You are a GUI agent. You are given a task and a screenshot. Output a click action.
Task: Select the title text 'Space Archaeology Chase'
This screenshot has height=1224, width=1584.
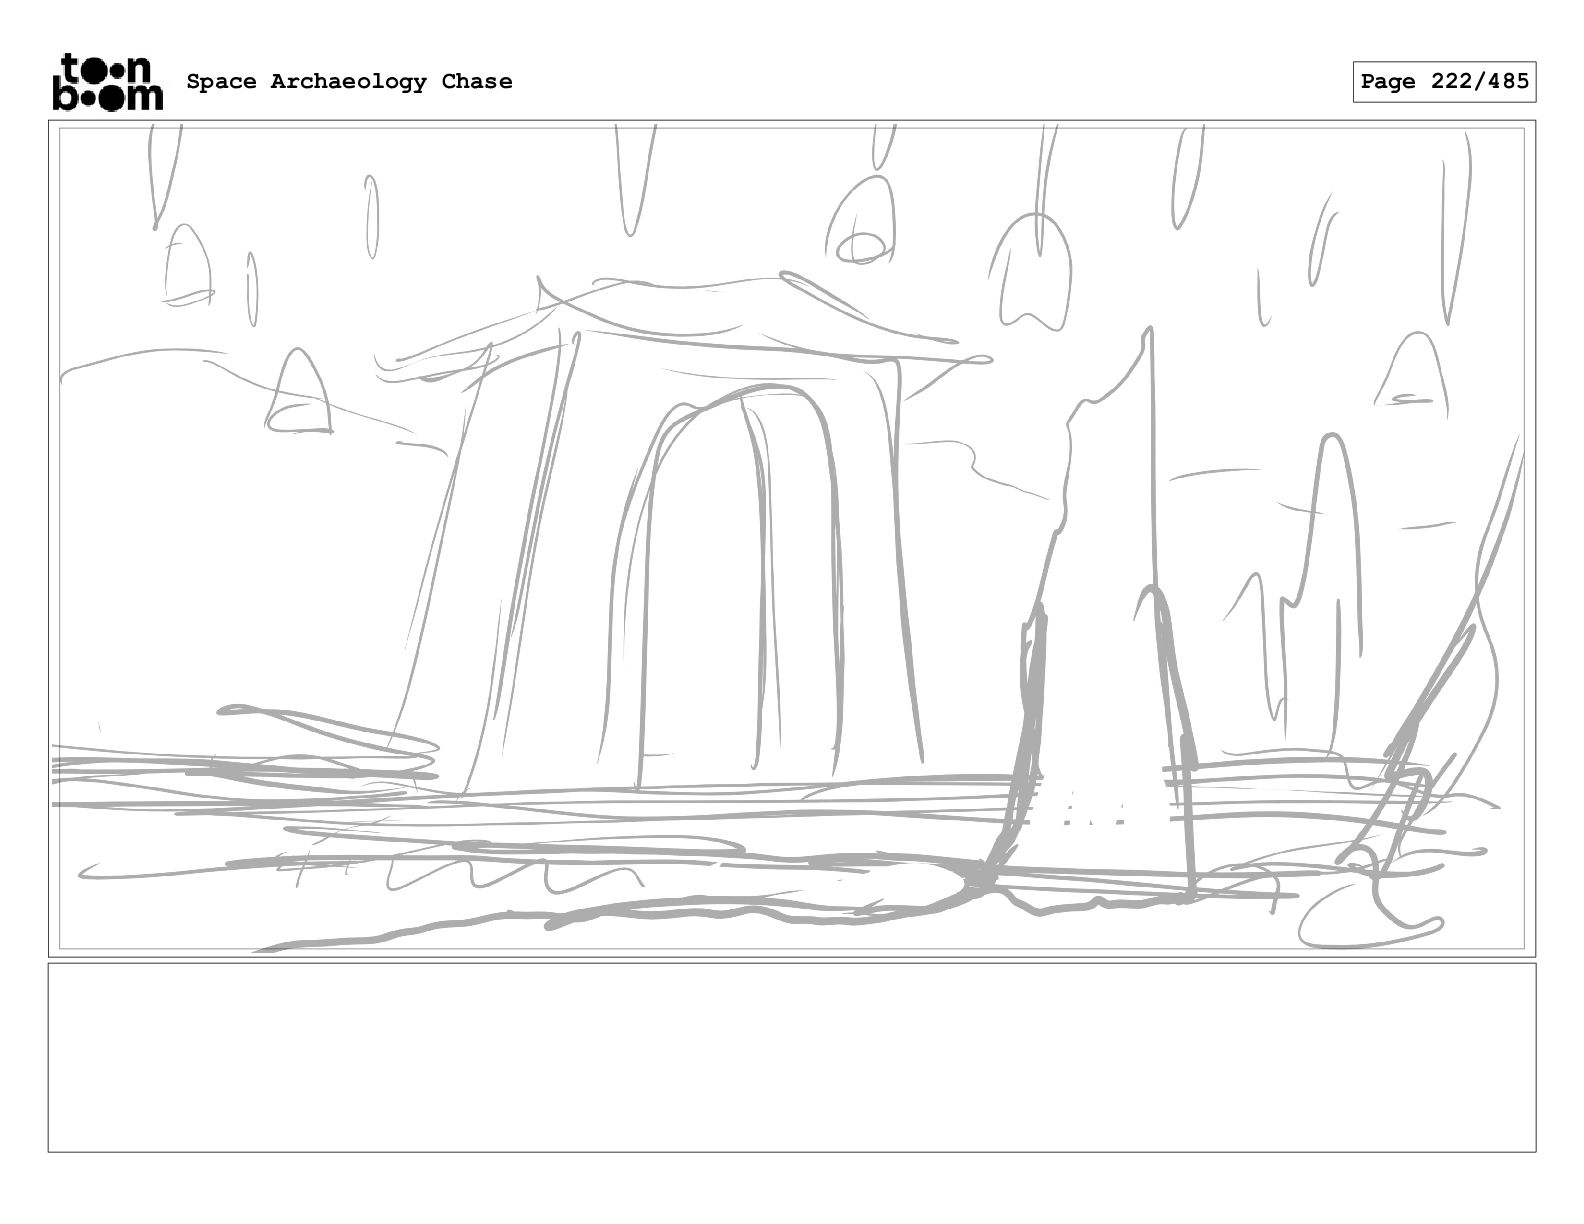coord(349,82)
